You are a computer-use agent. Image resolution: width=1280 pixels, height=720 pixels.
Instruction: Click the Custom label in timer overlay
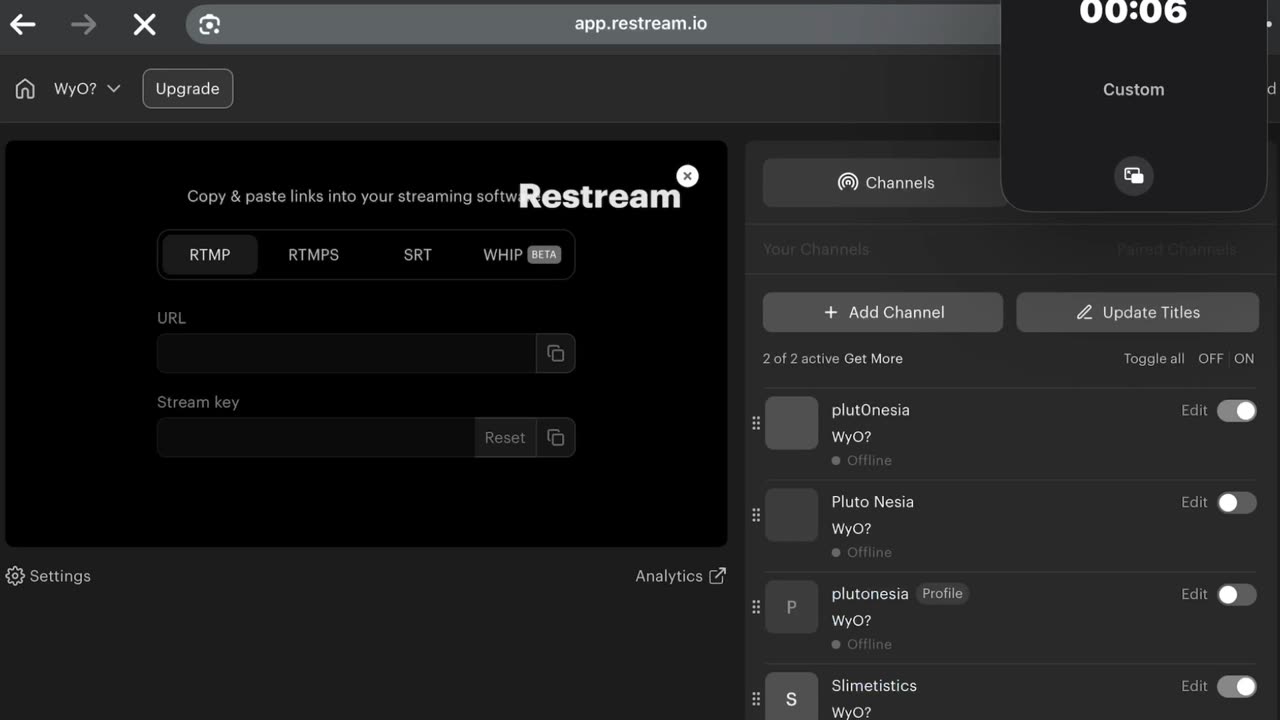coord(1133,90)
